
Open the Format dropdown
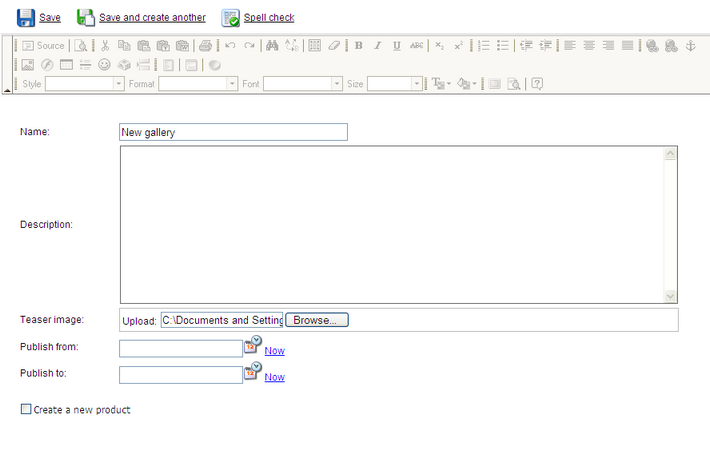[196, 84]
